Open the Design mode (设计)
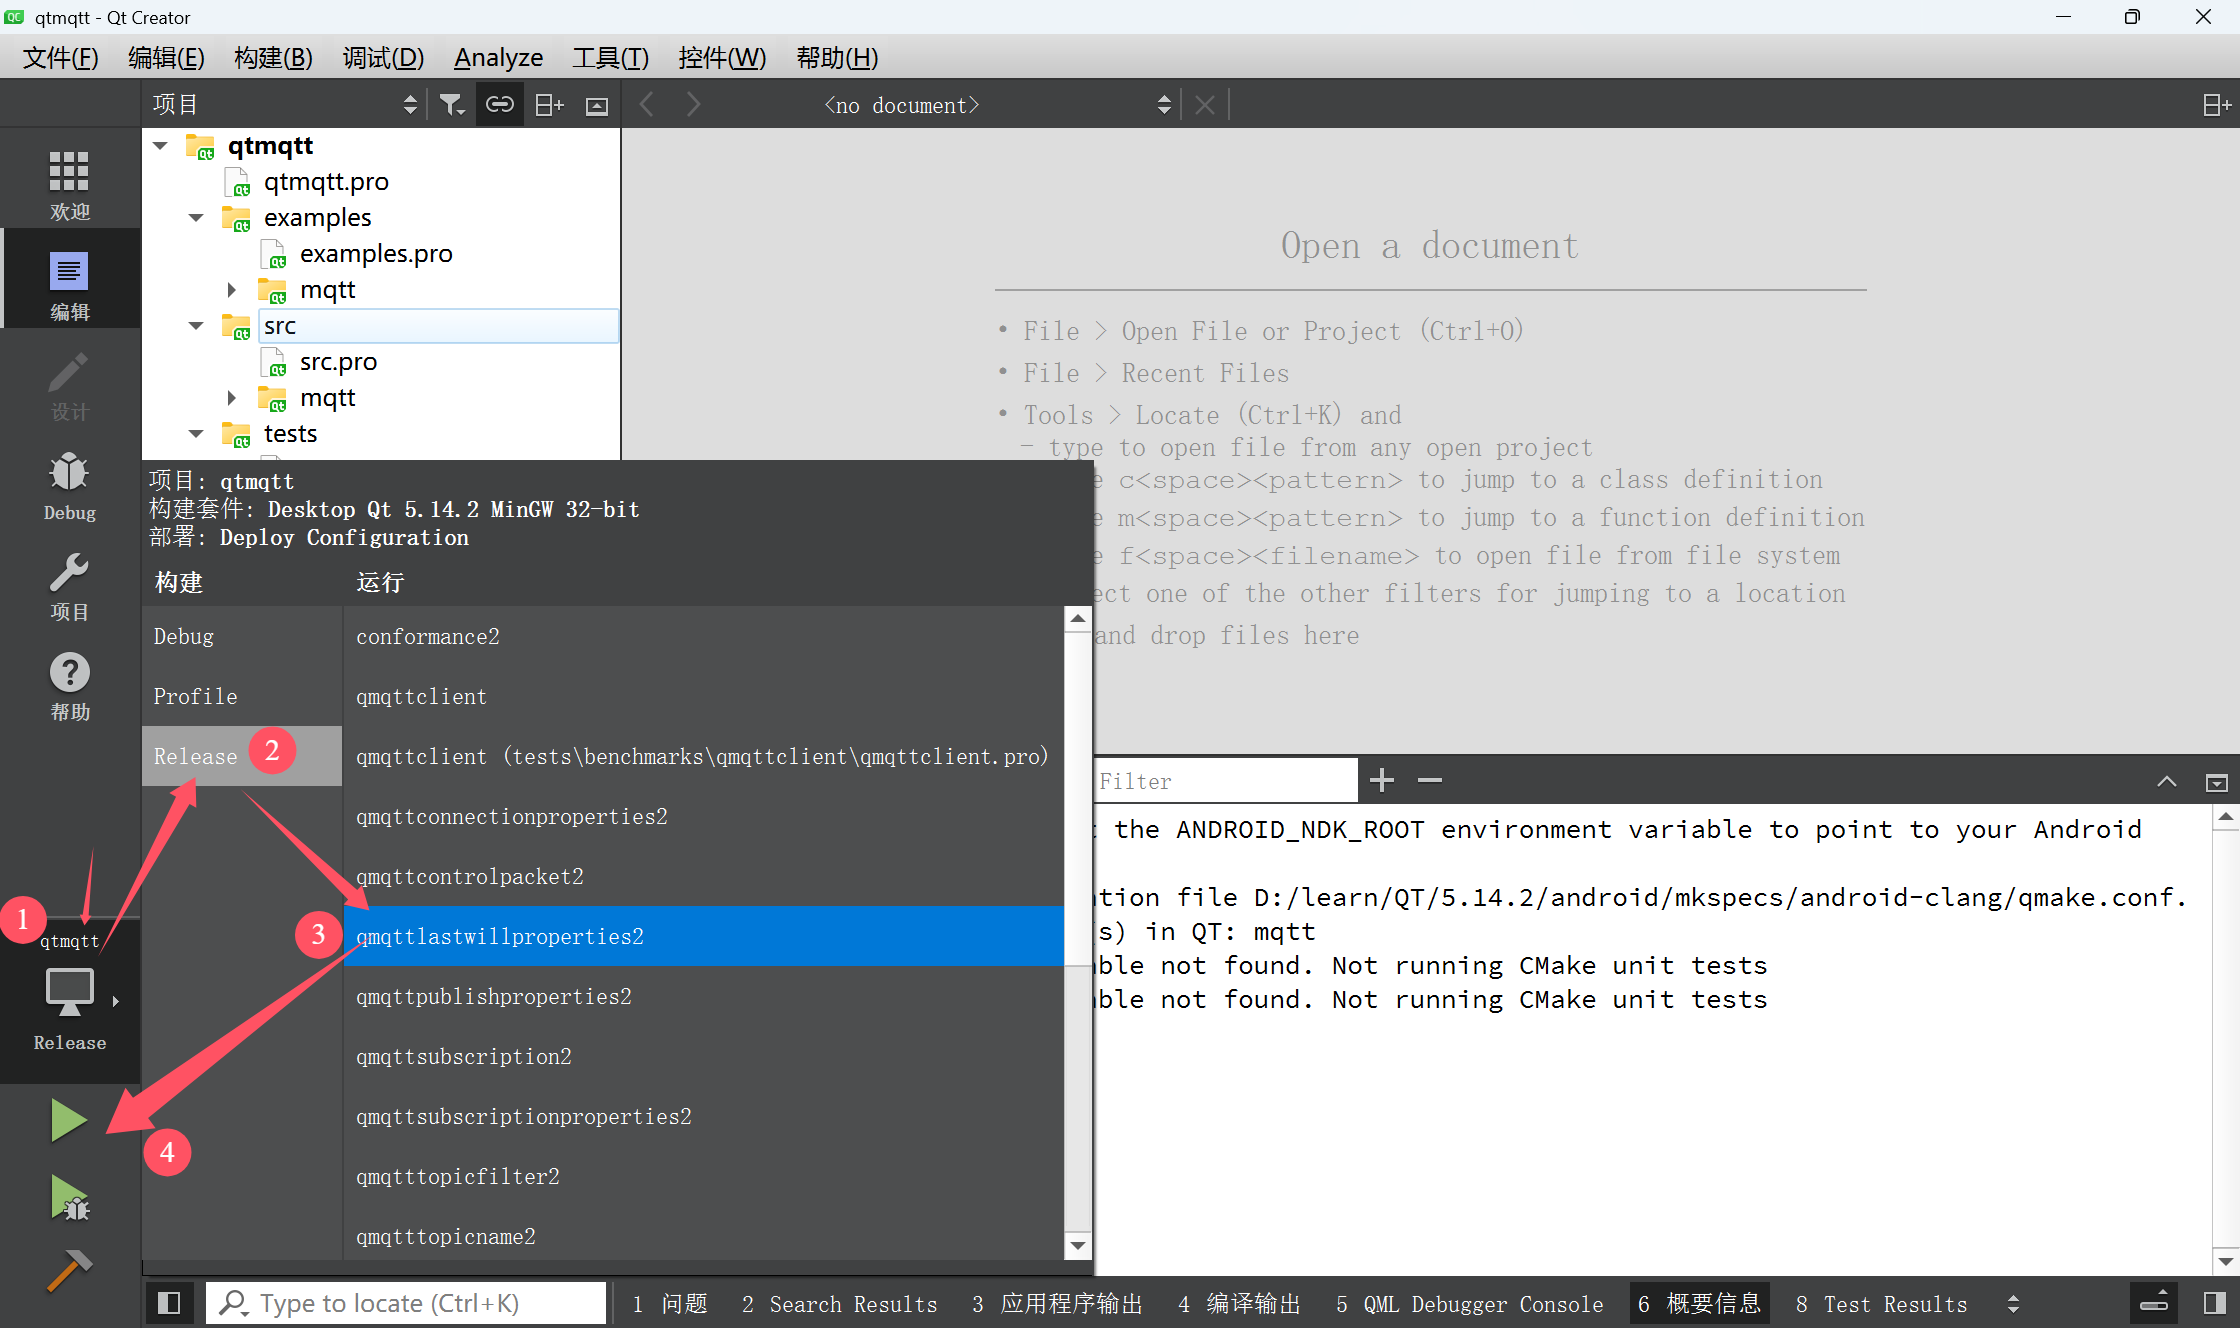Screen dimensions: 2240x1328 [x=69, y=385]
